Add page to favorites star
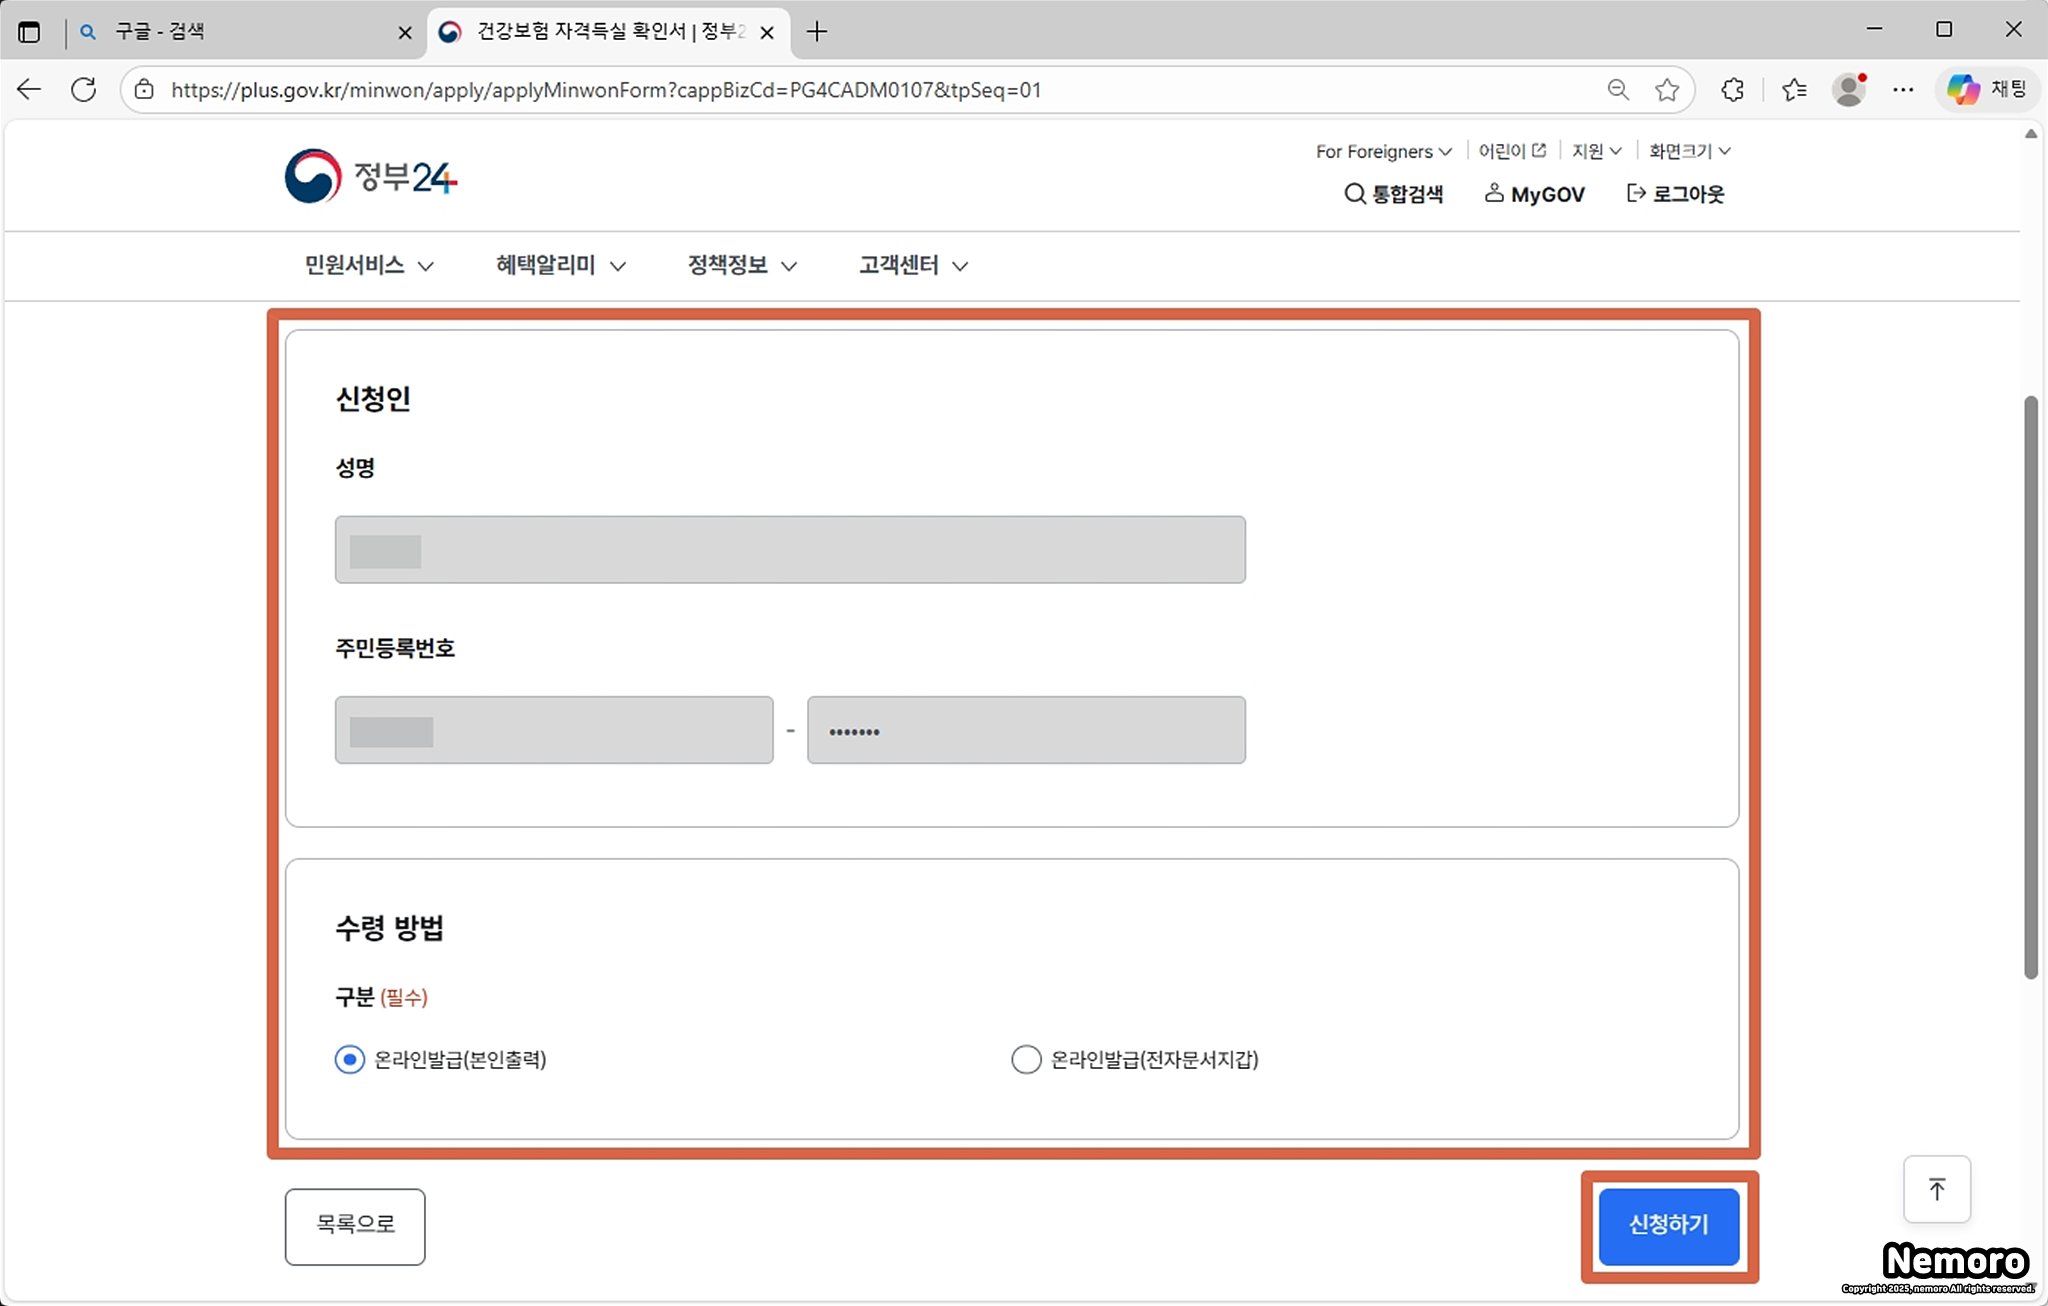The image size is (2048, 1306). click(x=1666, y=90)
